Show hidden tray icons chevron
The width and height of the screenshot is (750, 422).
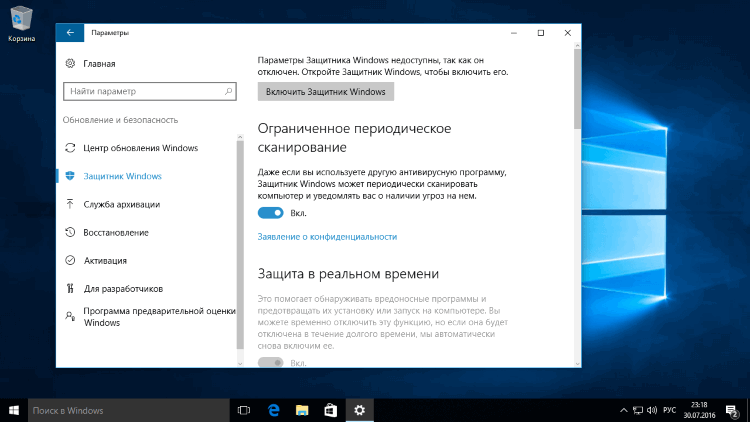tap(623, 411)
